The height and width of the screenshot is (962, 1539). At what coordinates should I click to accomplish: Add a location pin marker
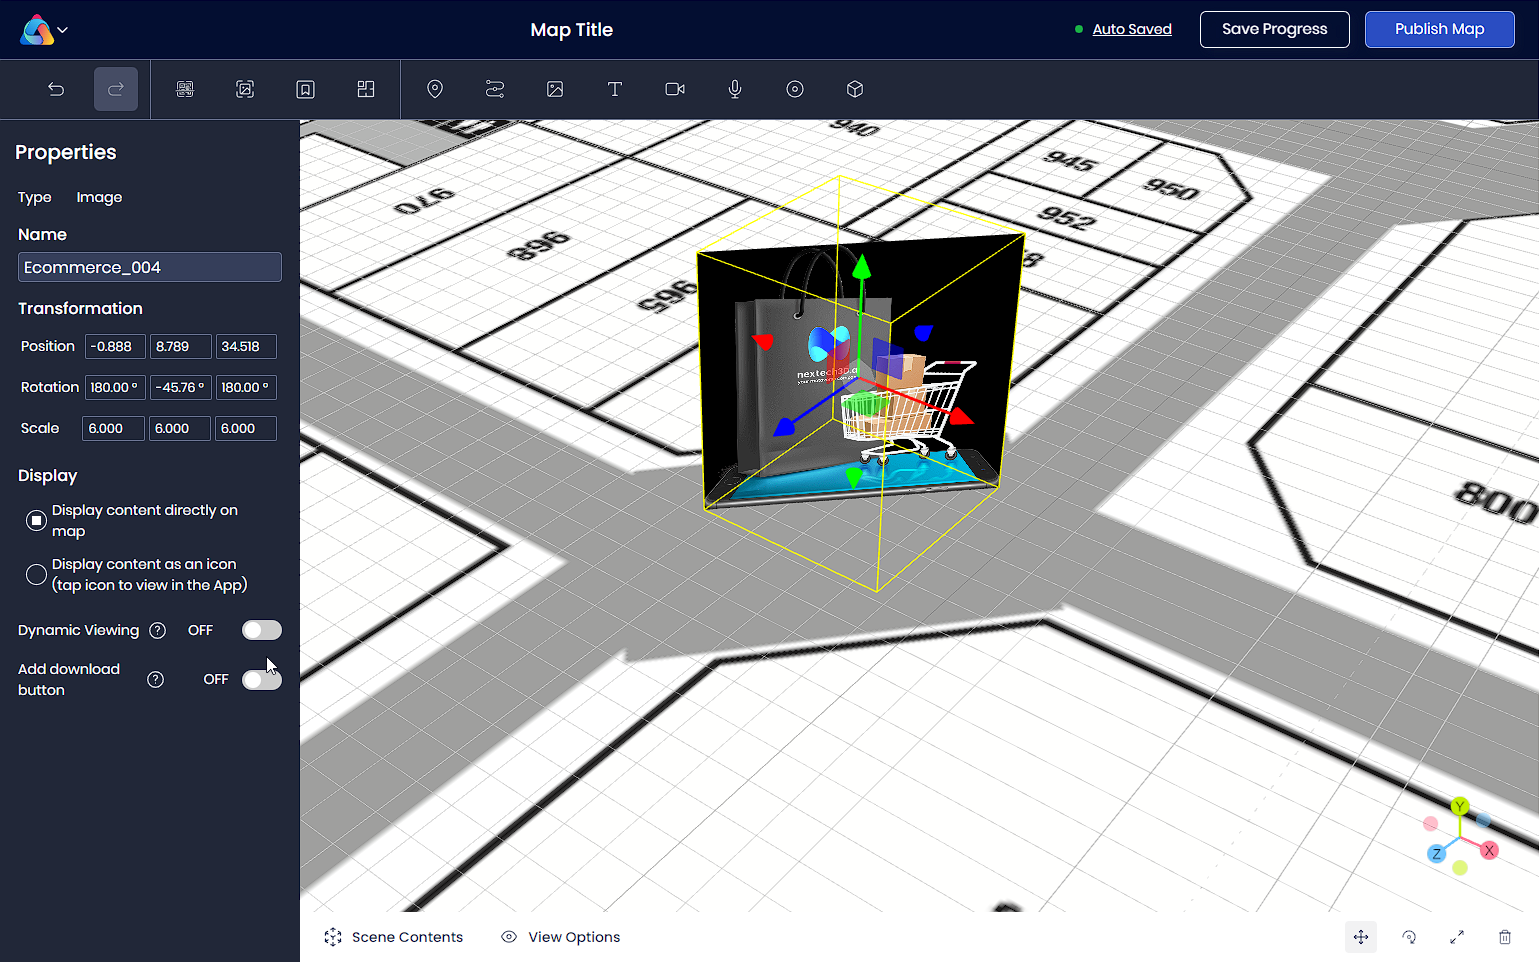(x=435, y=89)
